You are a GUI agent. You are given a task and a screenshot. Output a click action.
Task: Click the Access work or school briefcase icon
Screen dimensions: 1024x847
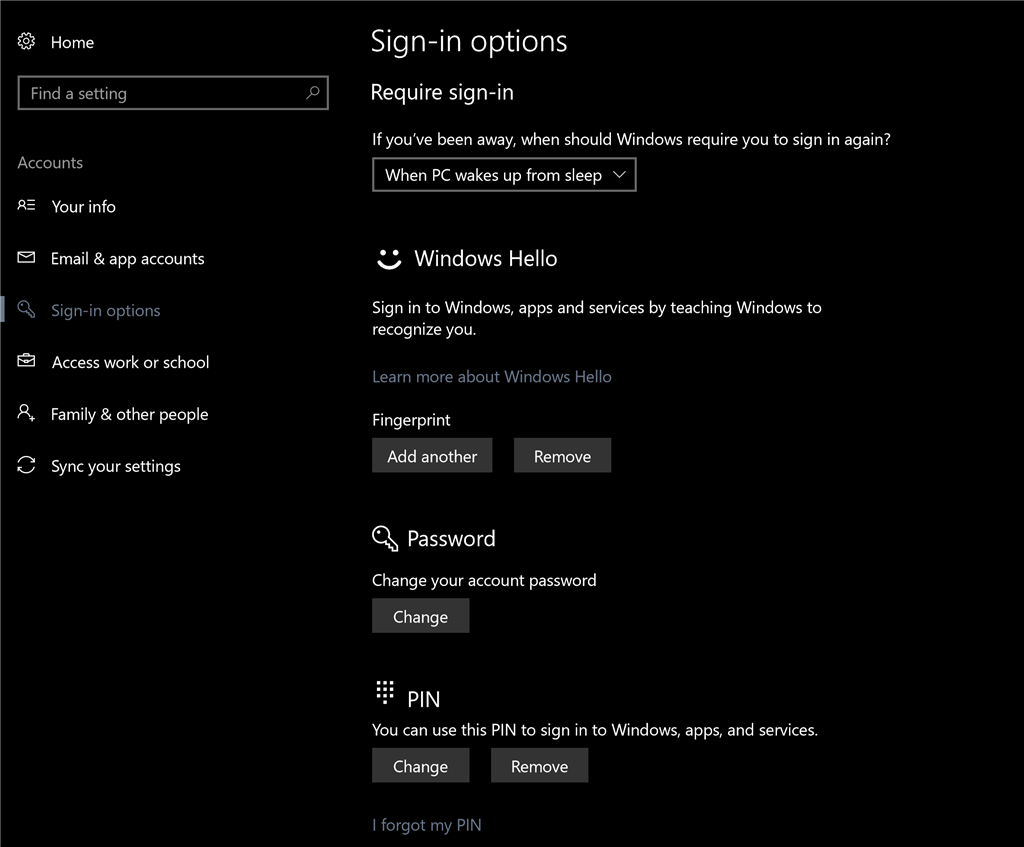(26, 360)
